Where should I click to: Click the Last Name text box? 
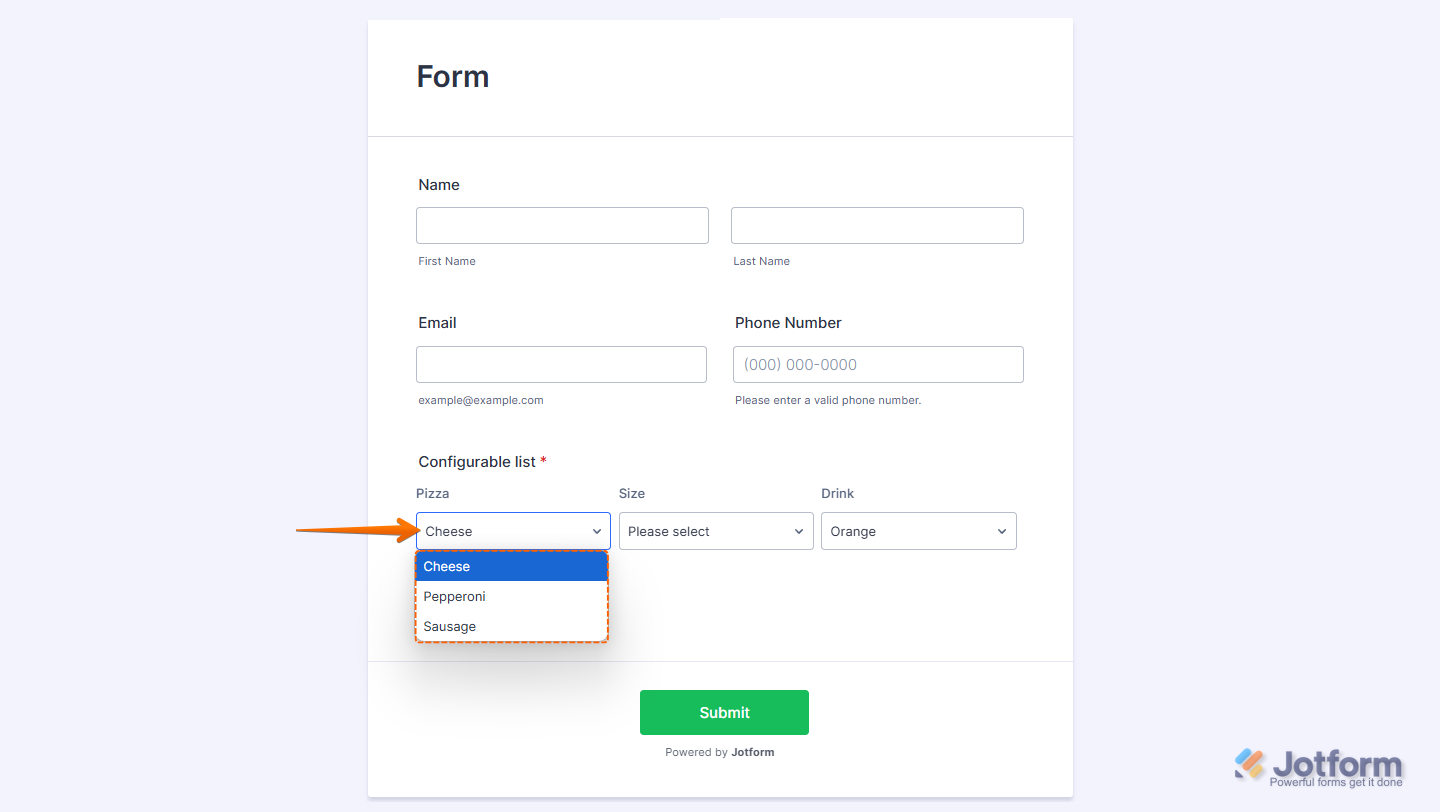(877, 226)
